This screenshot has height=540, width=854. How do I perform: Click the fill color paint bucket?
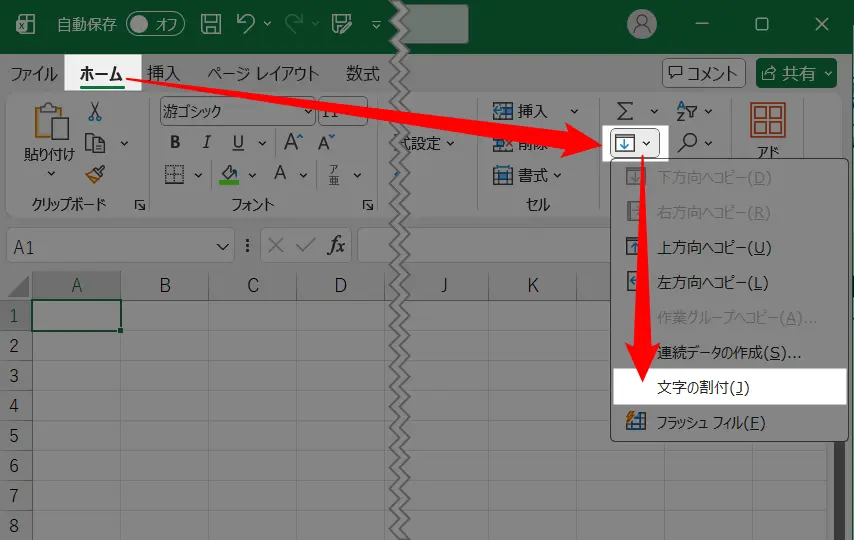coord(229,174)
